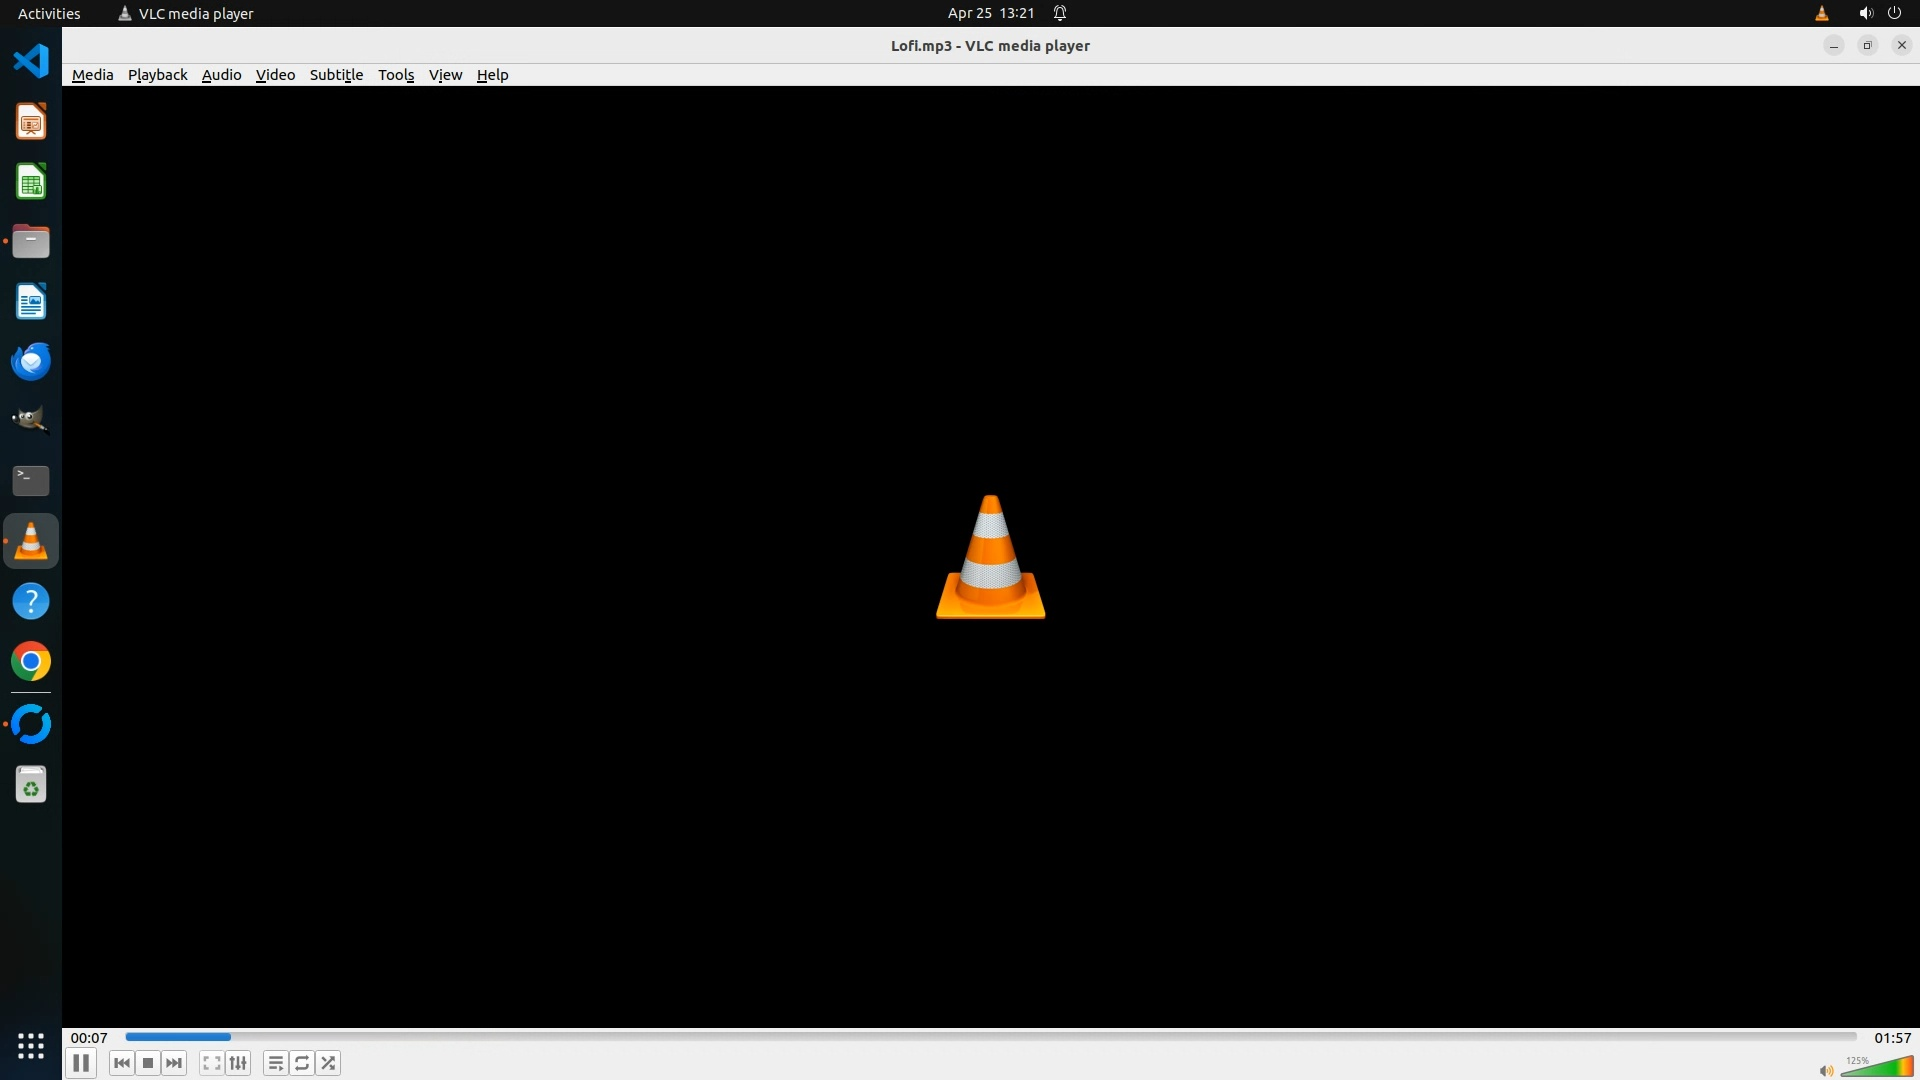This screenshot has width=1920, height=1080.
Task: Pause playback with the pause button
Action: click(x=81, y=1063)
